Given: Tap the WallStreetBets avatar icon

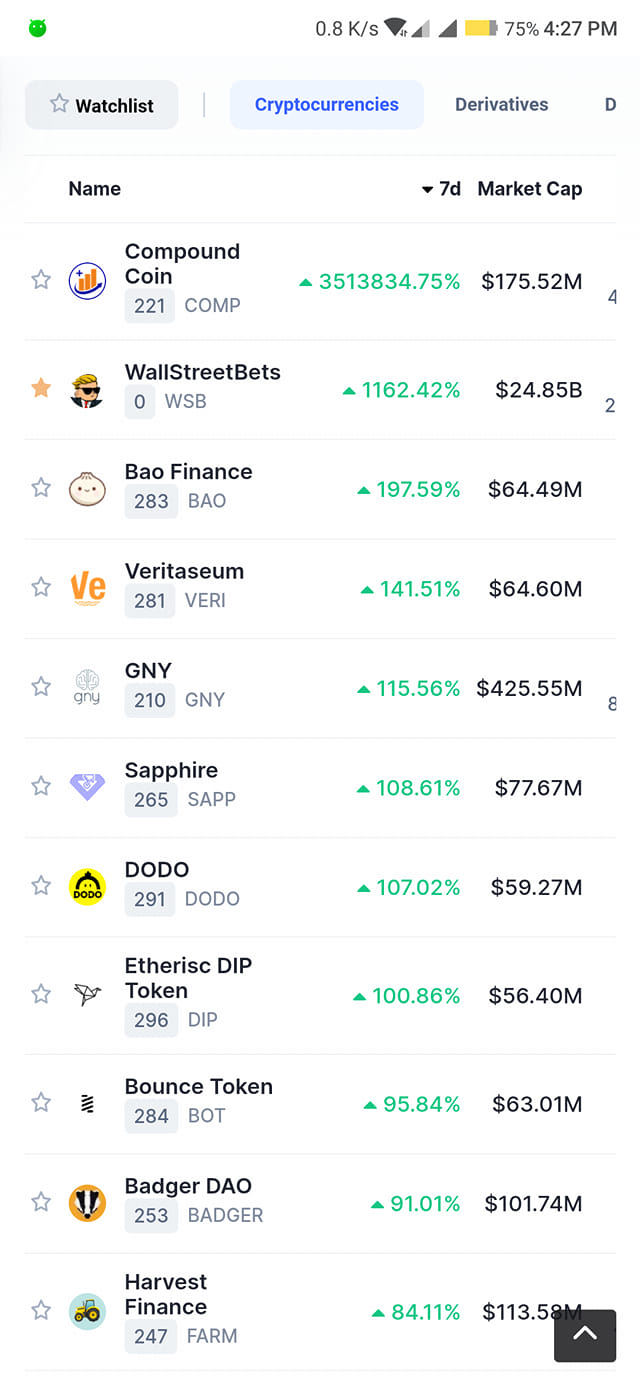Looking at the screenshot, I should [x=87, y=388].
